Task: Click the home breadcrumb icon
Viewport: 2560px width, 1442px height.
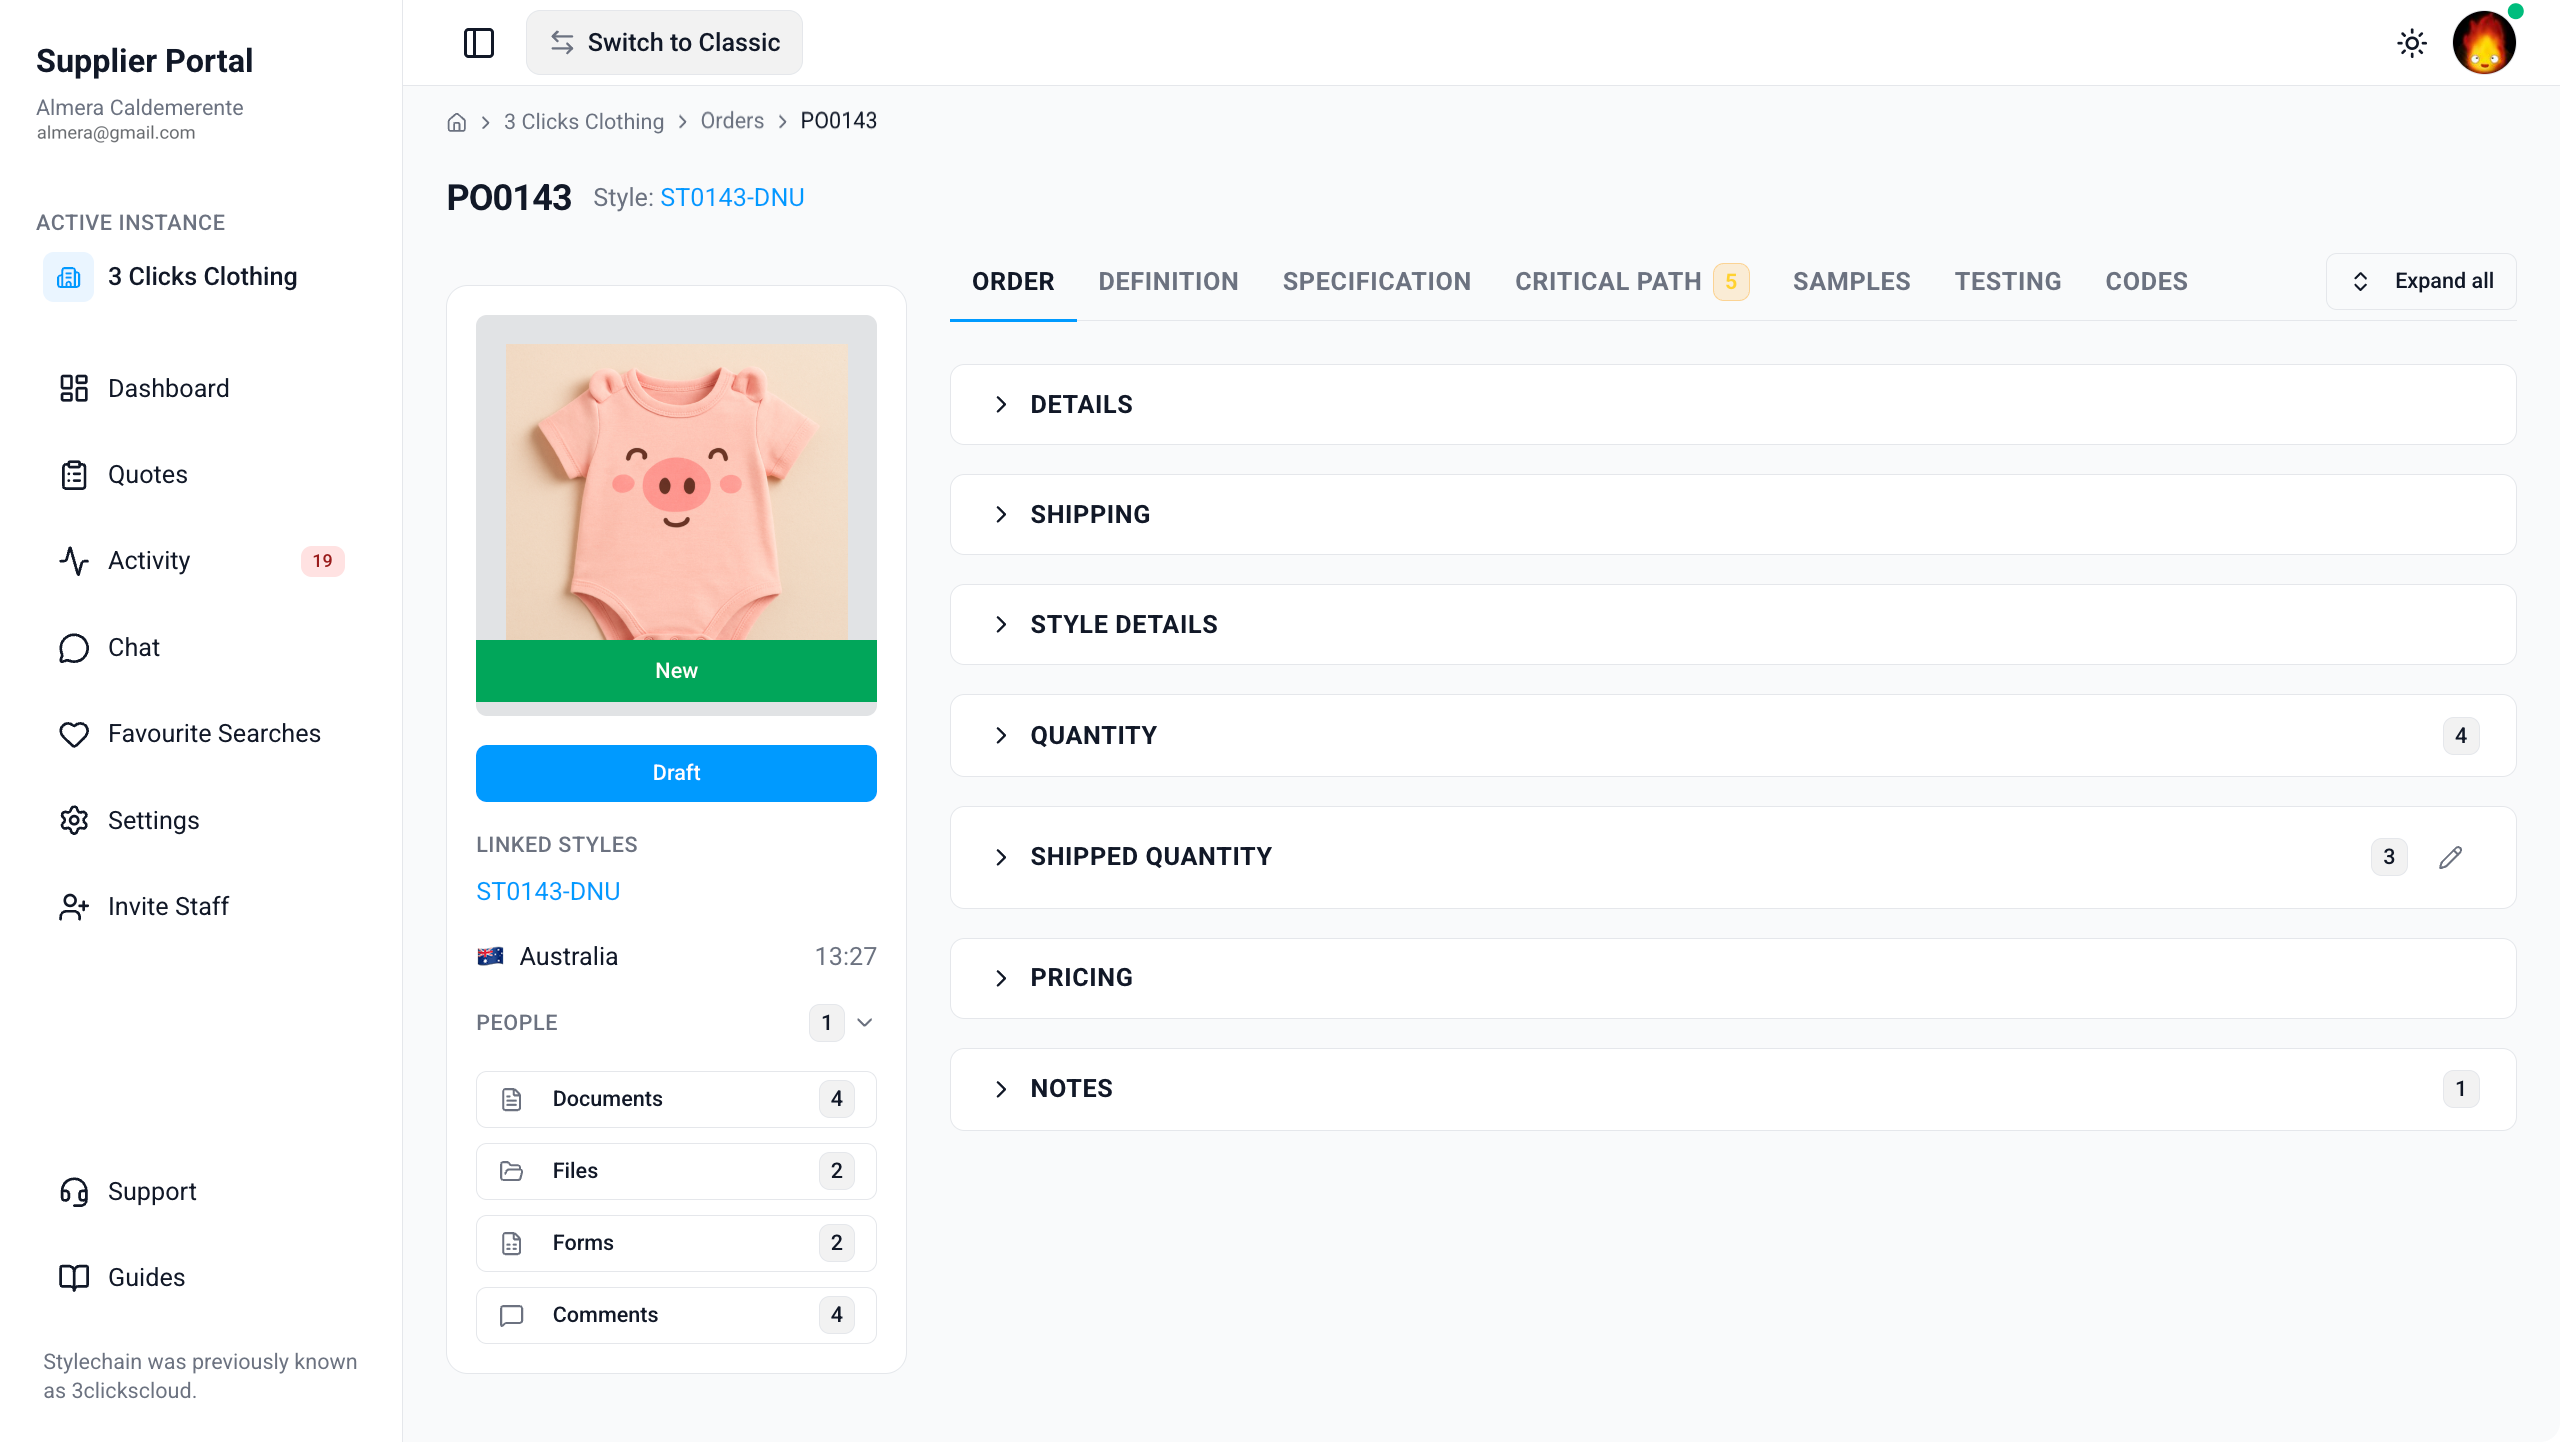Action: tap(457, 122)
